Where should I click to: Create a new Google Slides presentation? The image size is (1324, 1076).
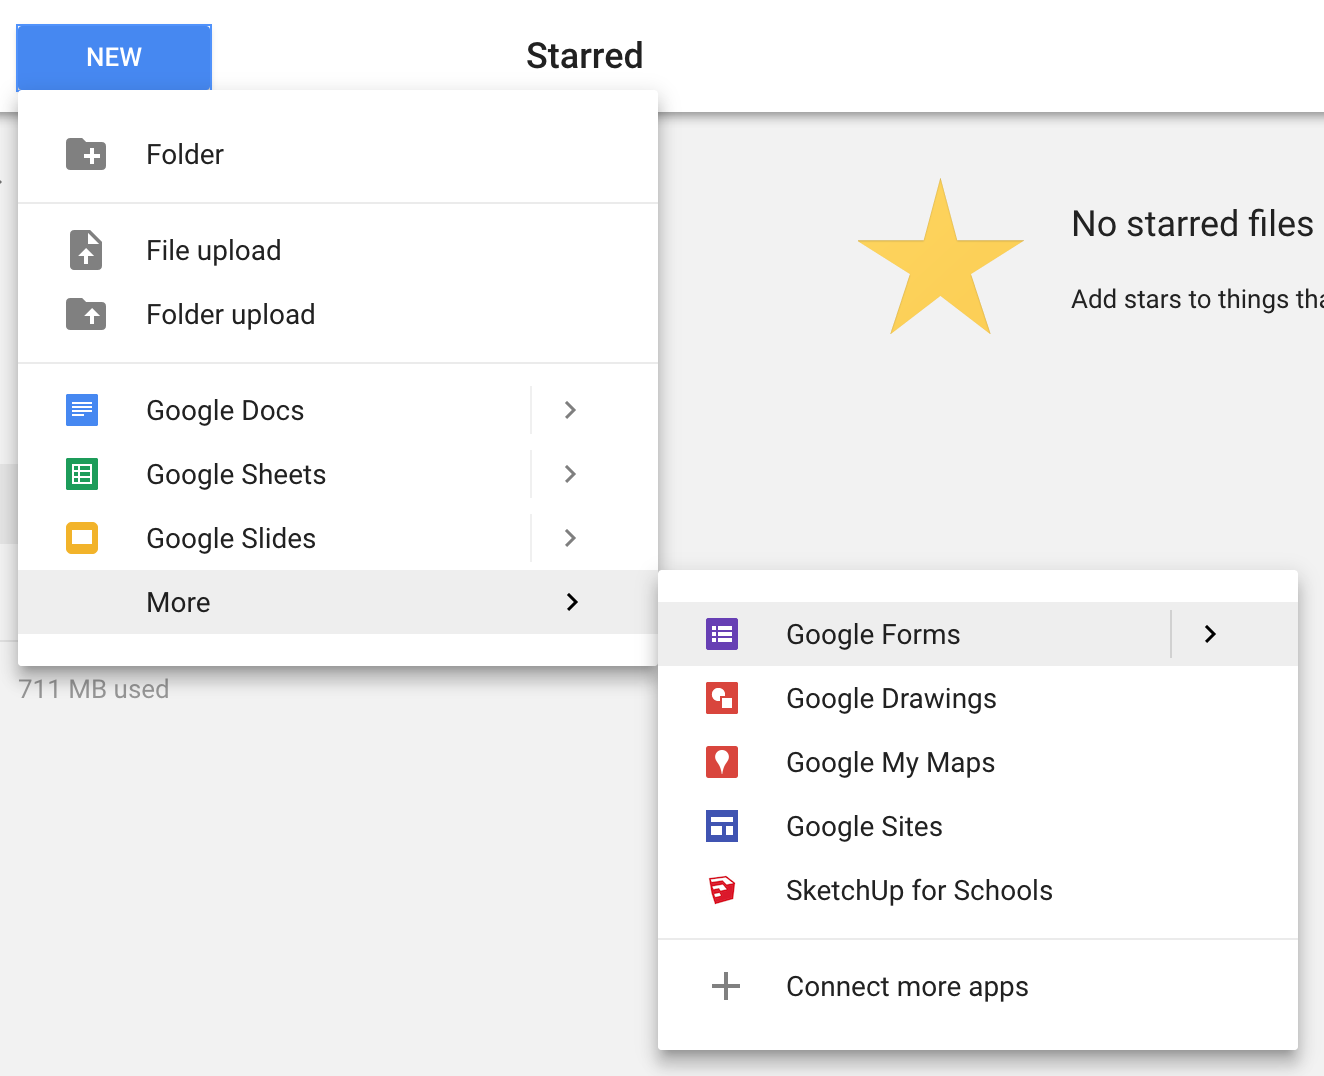pyautogui.click(x=274, y=538)
